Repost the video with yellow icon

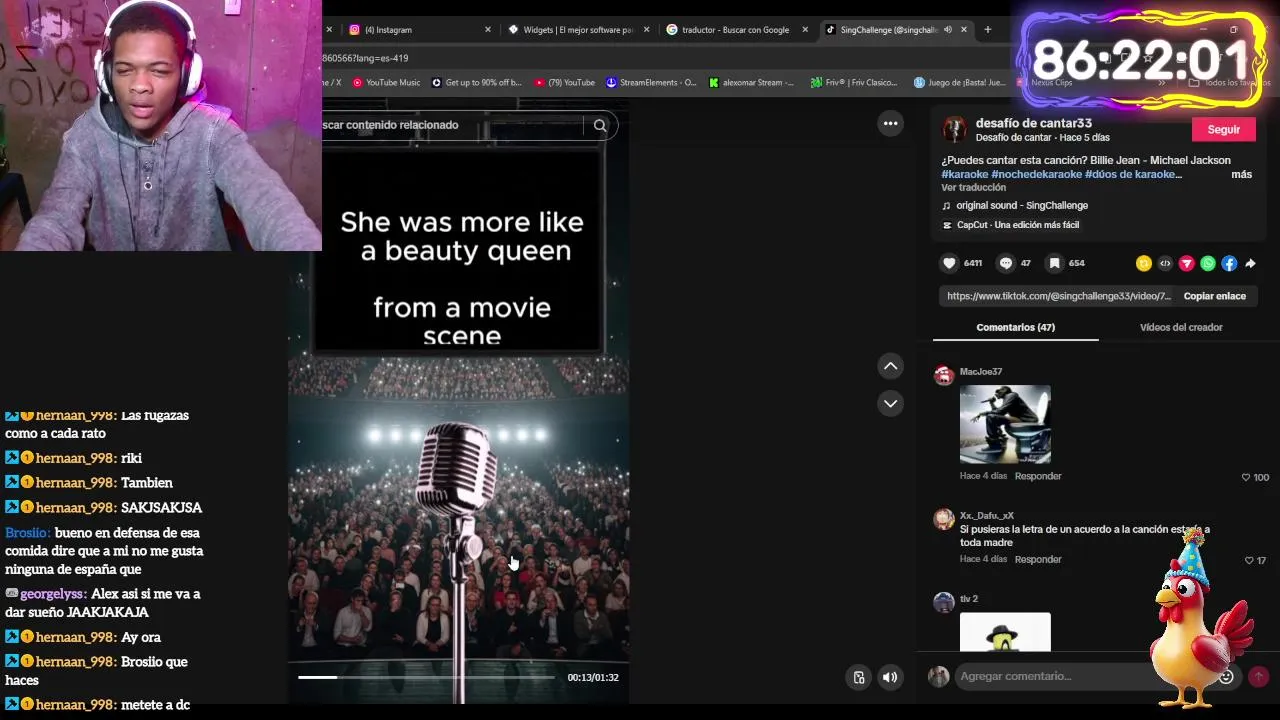(x=1144, y=263)
